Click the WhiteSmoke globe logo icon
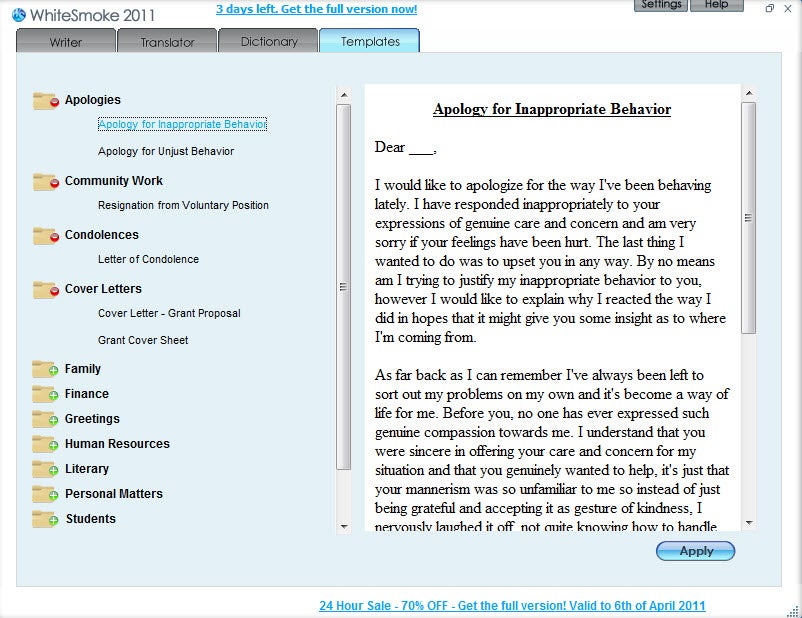802x618 pixels. (19, 15)
